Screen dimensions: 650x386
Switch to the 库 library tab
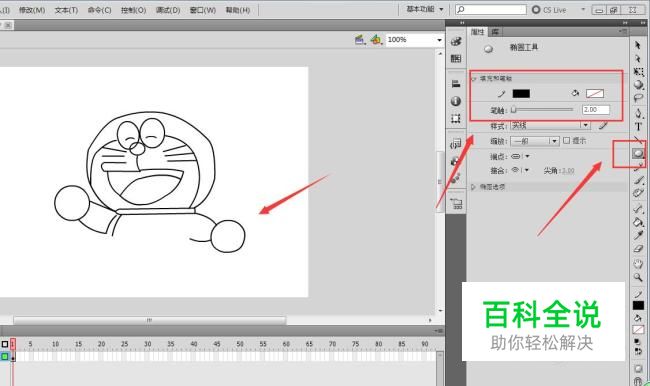(495, 32)
